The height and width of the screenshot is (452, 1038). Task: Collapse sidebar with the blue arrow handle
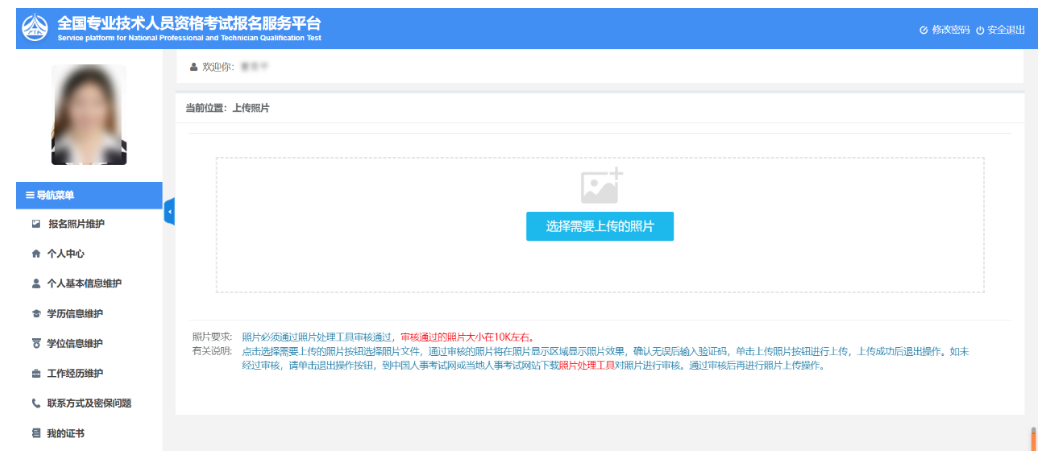[x=169, y=212]
